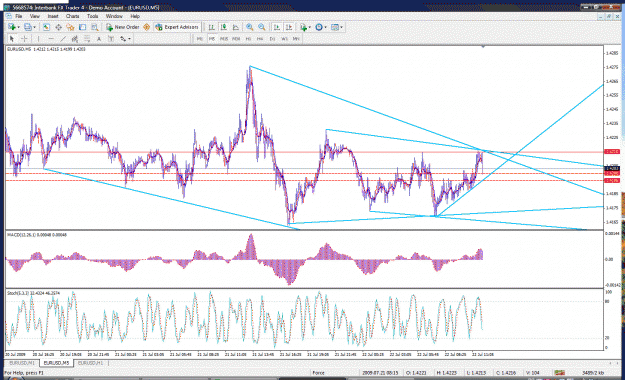
Task: Select the Text tool (A)
Action: click(x=99, y=39)
